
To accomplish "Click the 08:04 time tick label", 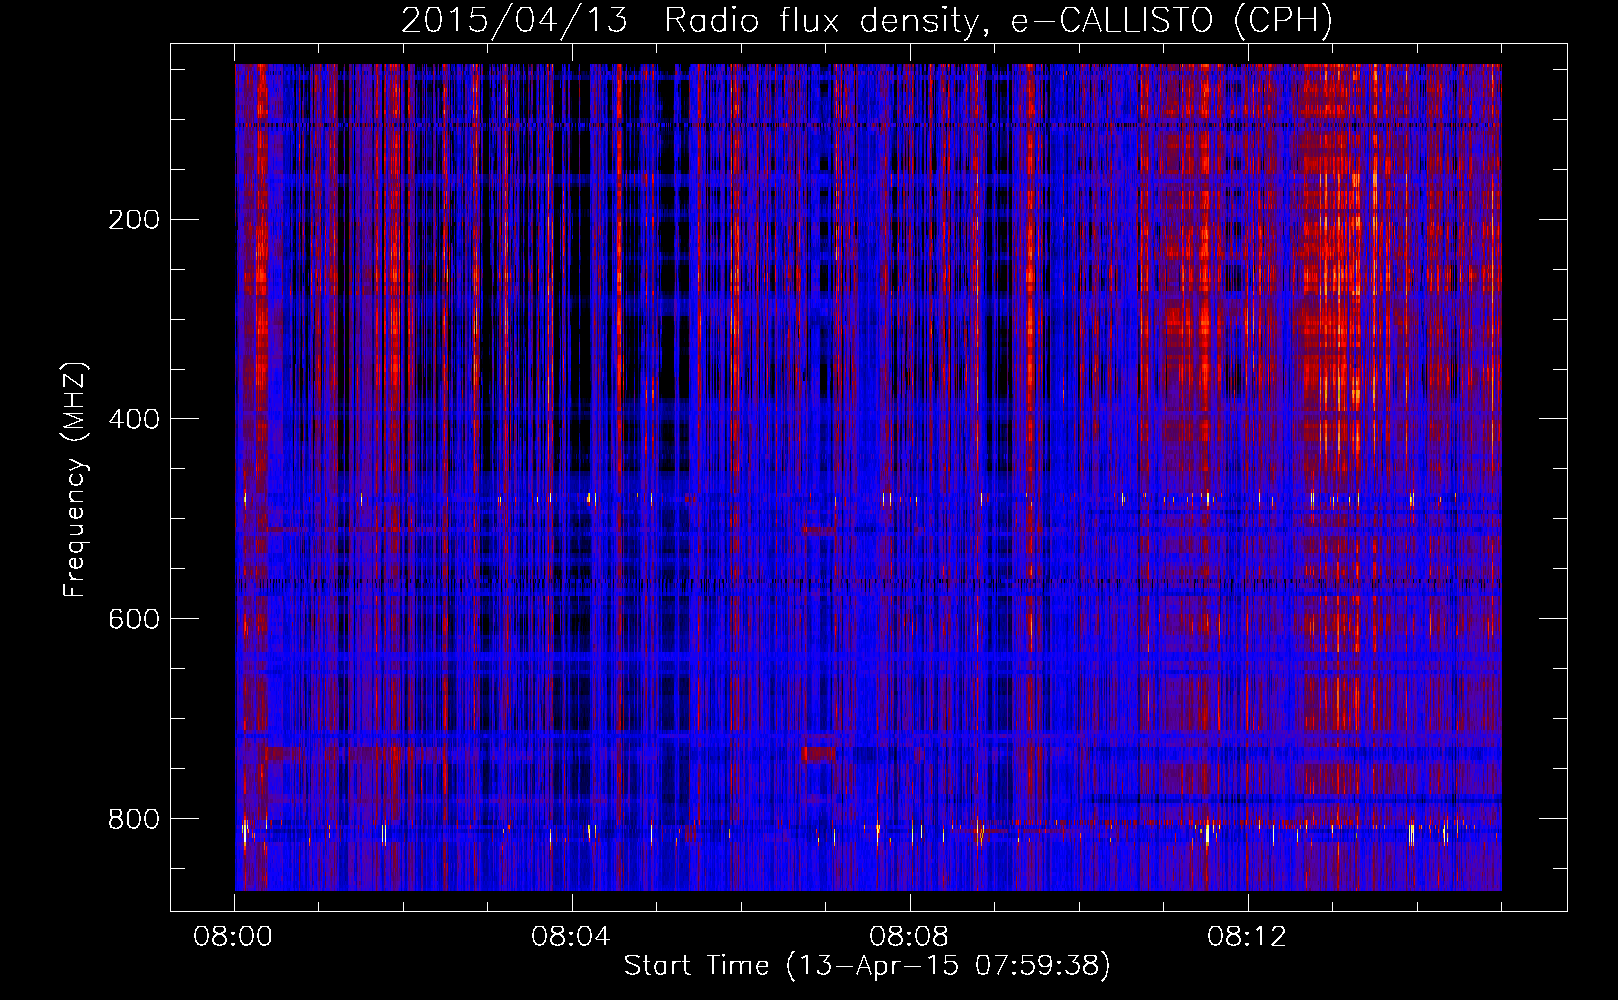I will (x=571, y=937).
